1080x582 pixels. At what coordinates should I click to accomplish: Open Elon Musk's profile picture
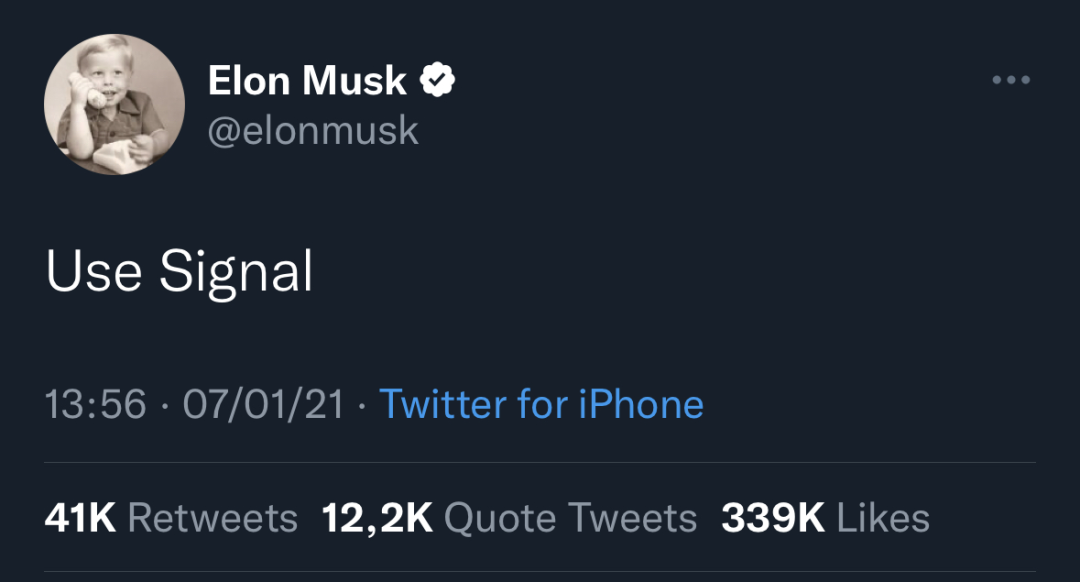coord(115,104)
